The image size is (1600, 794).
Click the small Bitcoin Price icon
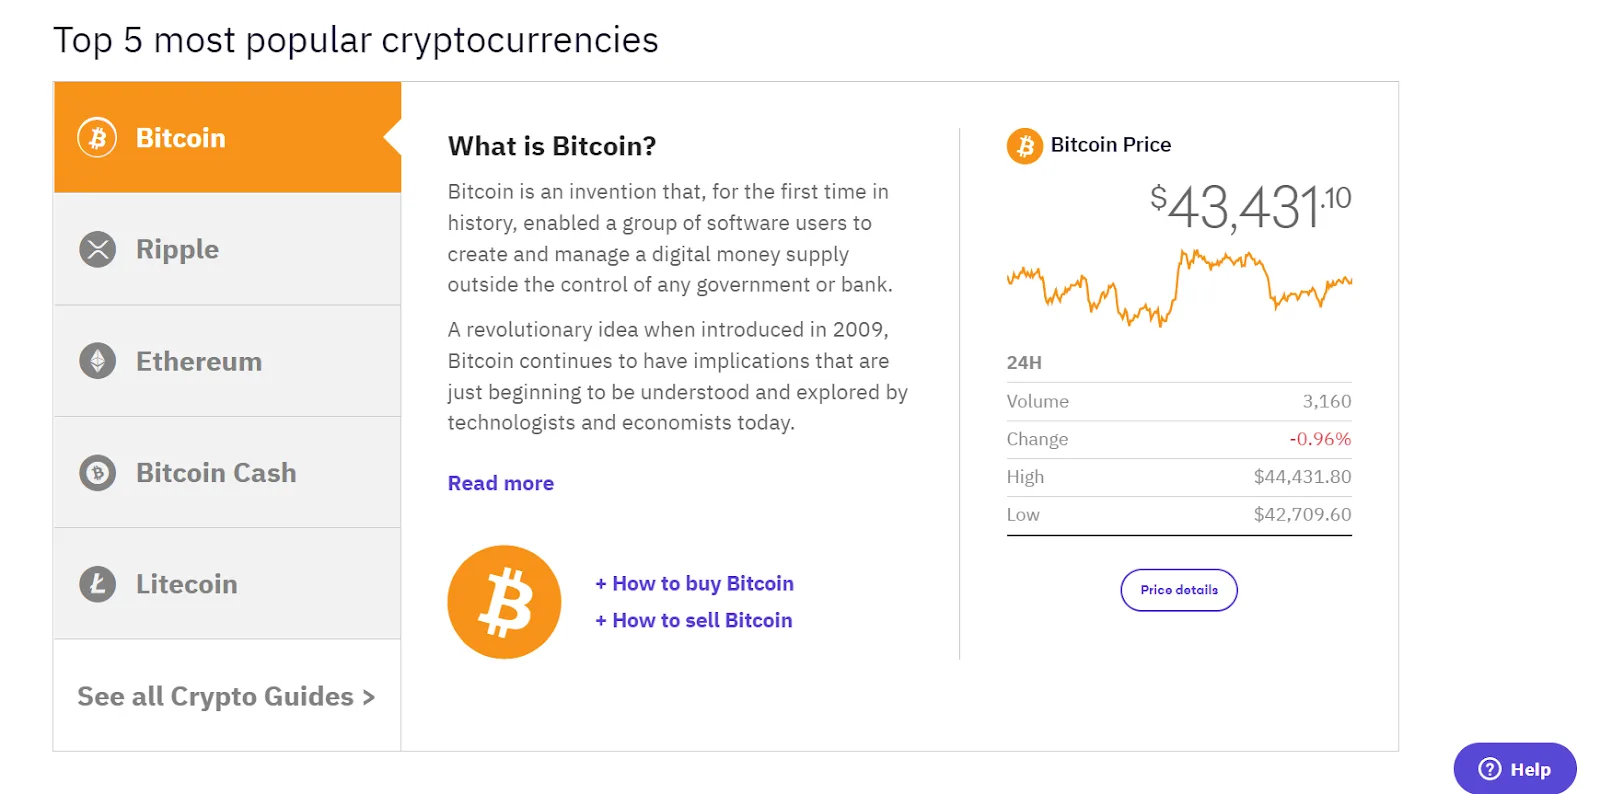click(1024, 146)
